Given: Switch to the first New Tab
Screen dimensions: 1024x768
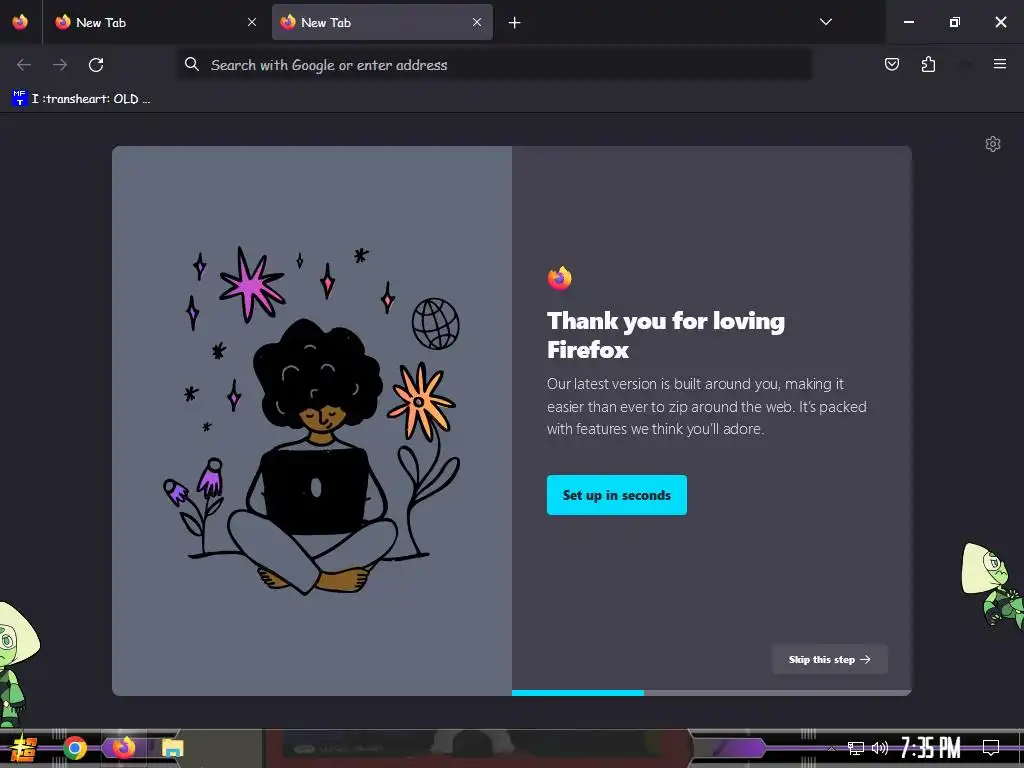Looking at the screenshot, I should click(x=157, y=22).
